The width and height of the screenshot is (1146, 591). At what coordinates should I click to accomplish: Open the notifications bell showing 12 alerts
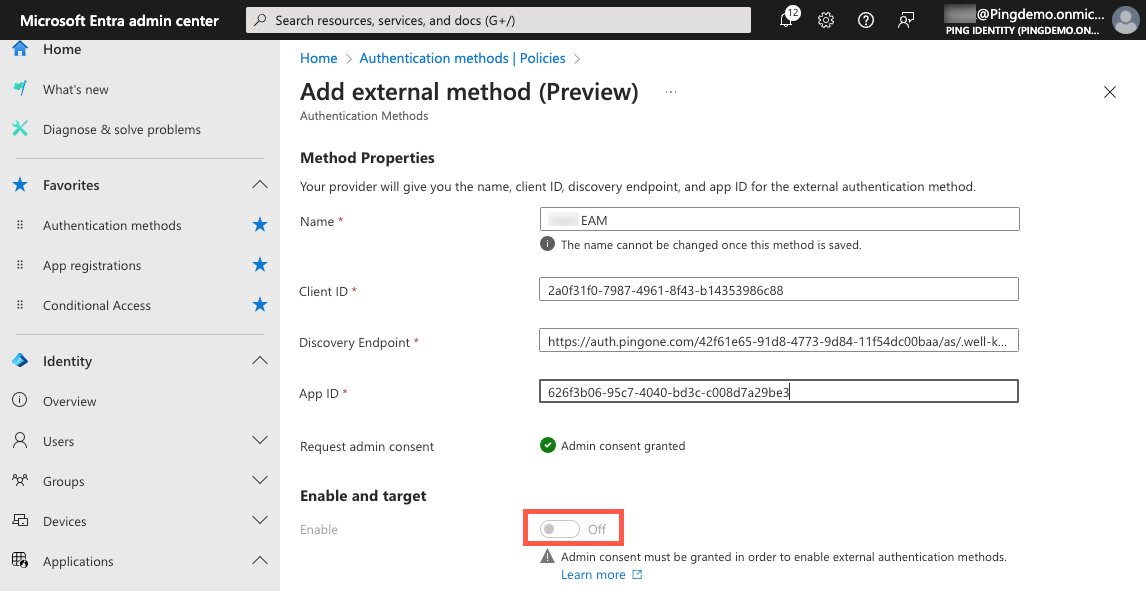click(787, 20)
